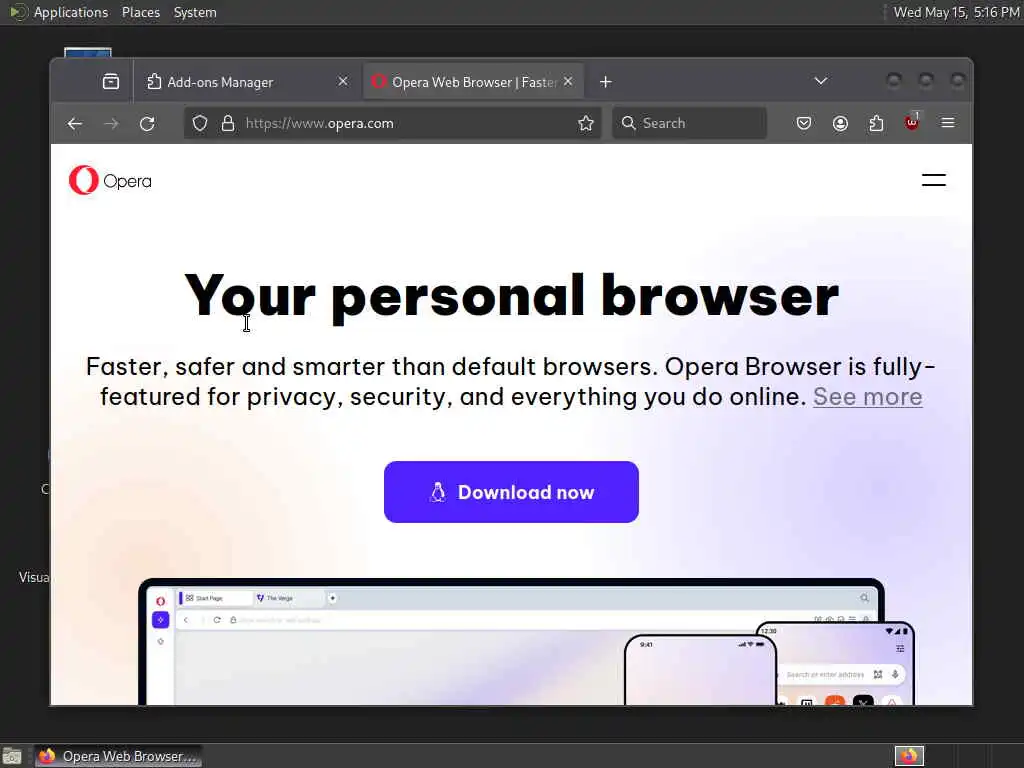Open a new browser tab
Image resolution: width=1024 pixels, height=768 pixels.
click(x=606, y=82)
